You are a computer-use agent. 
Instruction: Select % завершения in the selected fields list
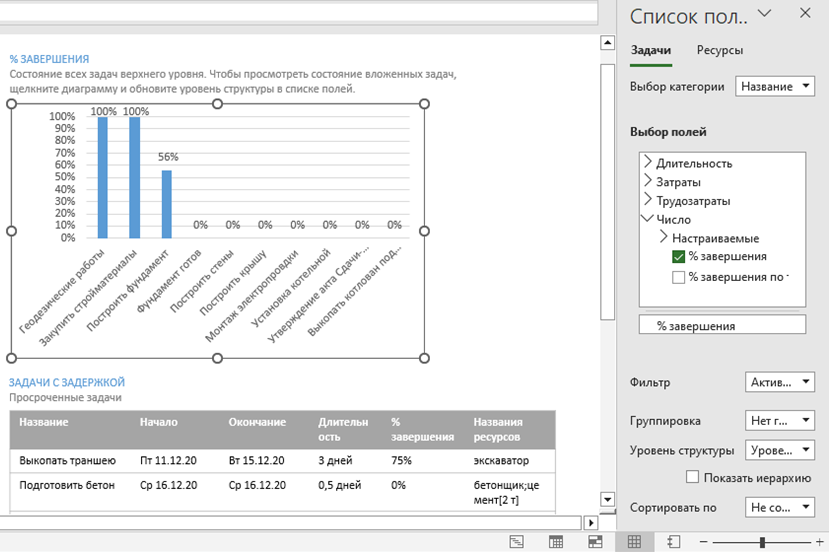point(722,326)
